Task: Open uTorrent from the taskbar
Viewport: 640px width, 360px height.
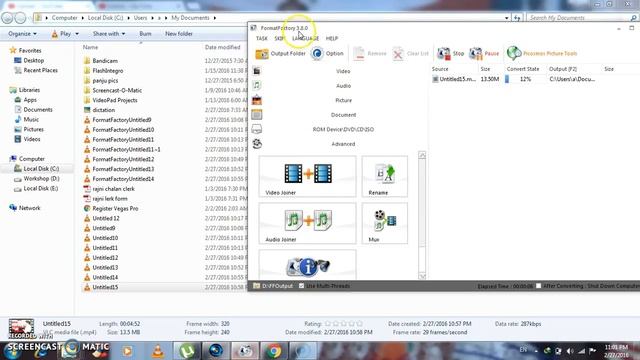Action: coord(187,351)
